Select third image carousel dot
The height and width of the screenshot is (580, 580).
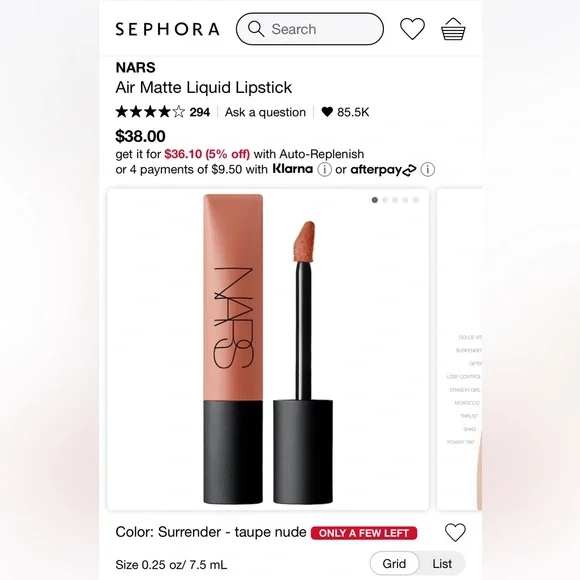(395, 200)
